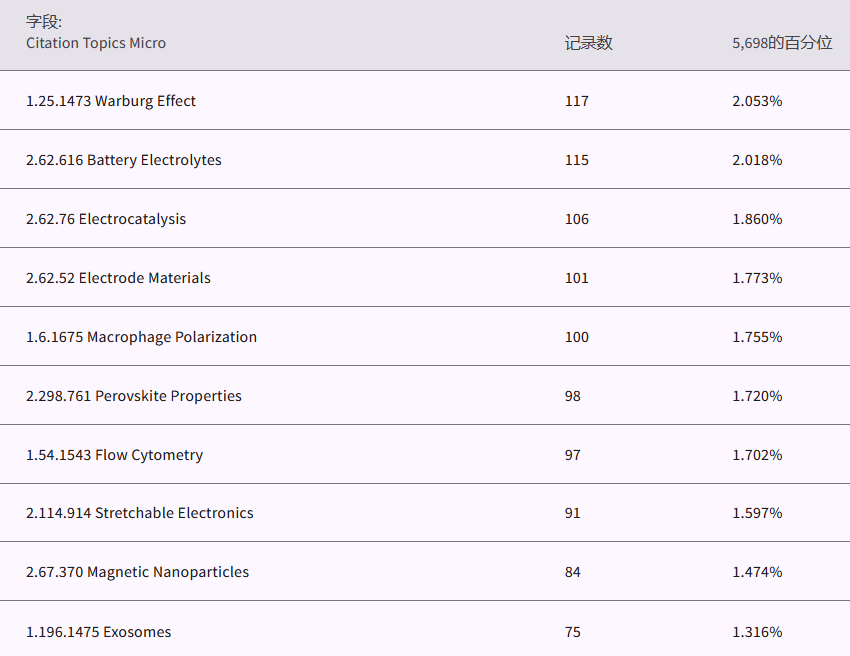Select the 1.316% percentage for Exosomes
The height and width of the screenshot is (656, 850).
757,632
